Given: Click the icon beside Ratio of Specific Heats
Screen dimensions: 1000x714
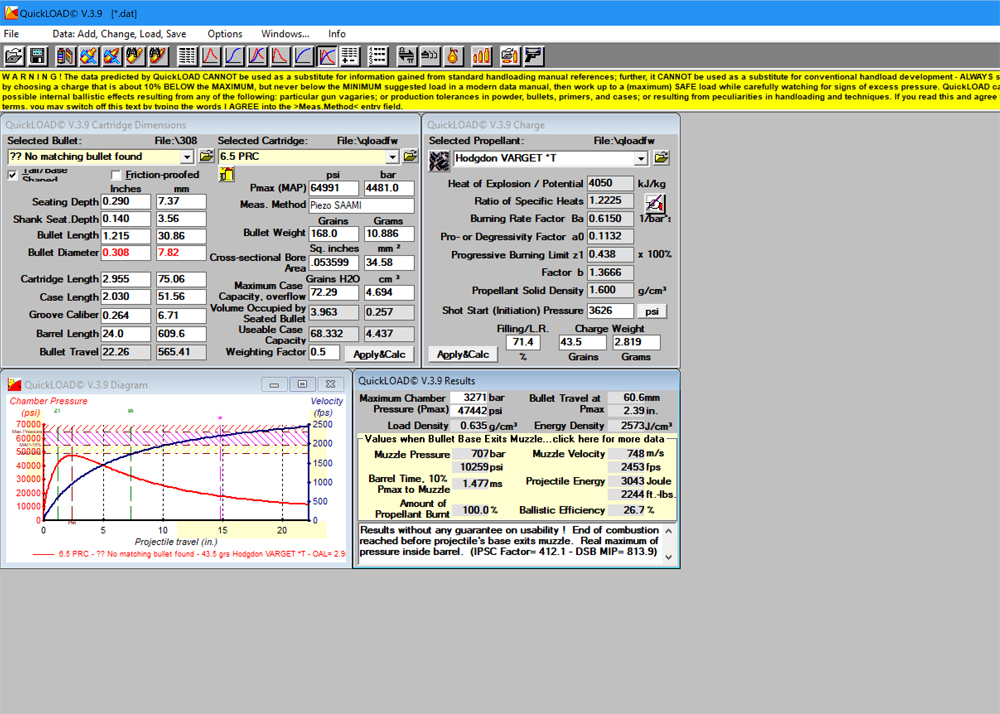Looking at the screenshot, I should coord(654,204).
